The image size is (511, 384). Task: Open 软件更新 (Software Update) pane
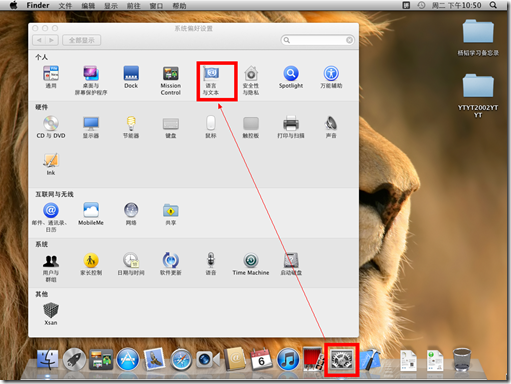[x=171, y=264]
